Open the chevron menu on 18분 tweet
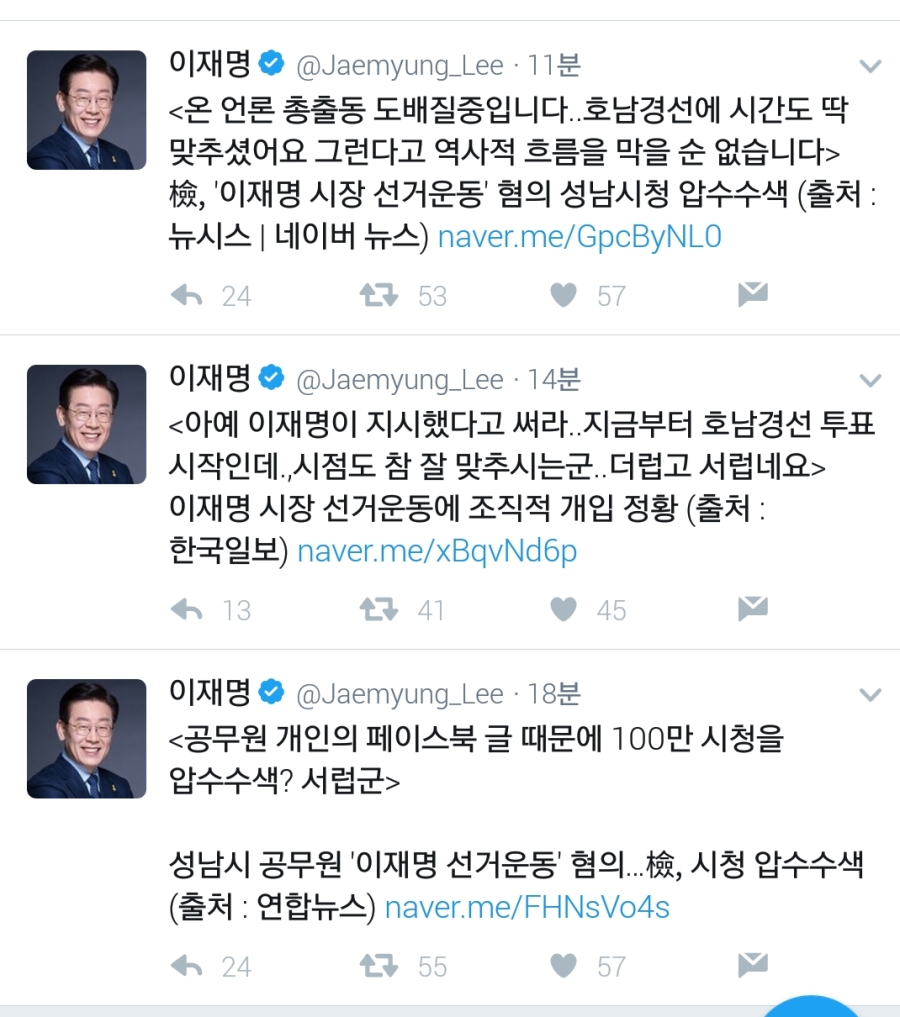The width and height of the screenshot is (900, 1017). pos(870,695)
